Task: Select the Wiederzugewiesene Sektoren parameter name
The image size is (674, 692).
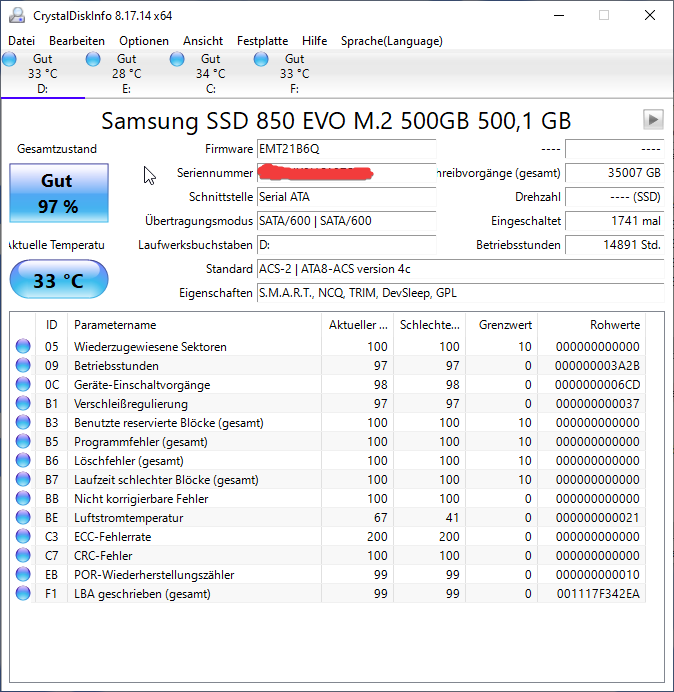Action: pyautogui.click(x=150, y=347)
